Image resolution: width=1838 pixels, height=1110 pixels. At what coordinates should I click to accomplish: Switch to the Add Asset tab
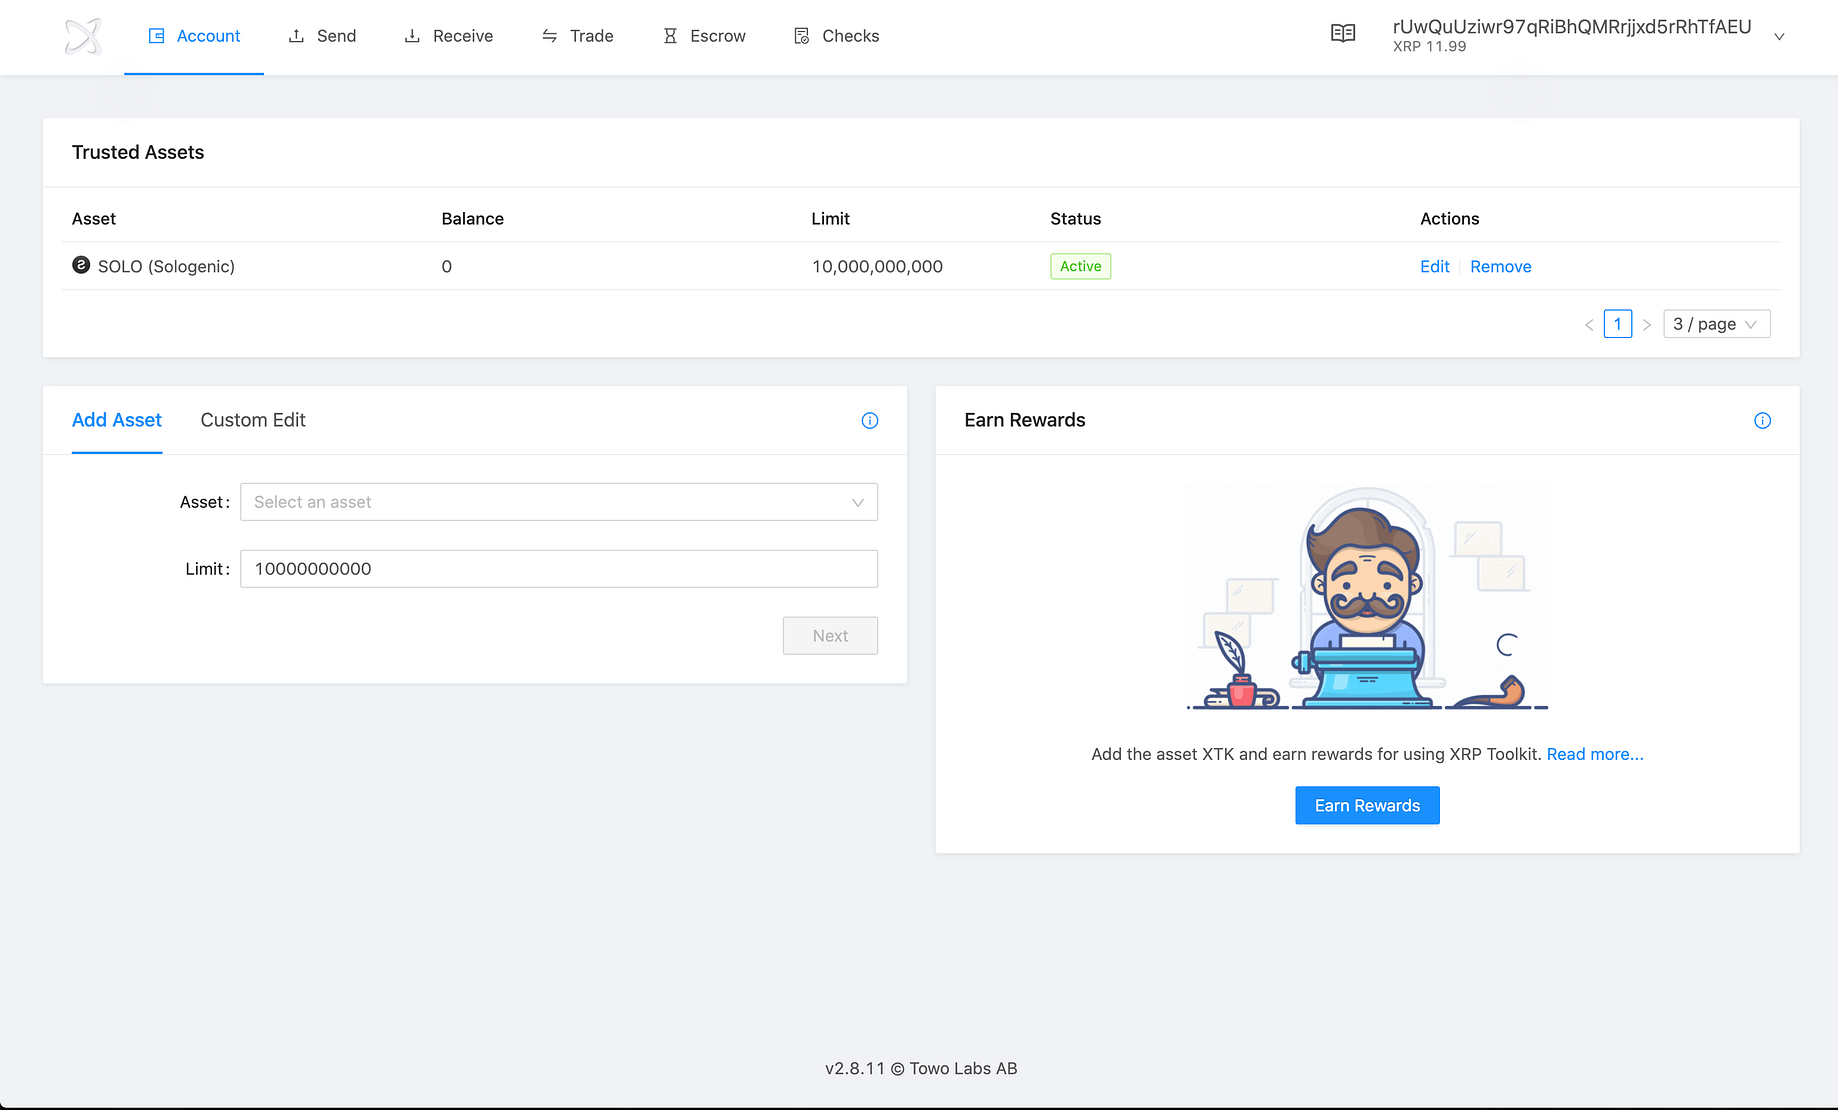(x=117, y=420)
